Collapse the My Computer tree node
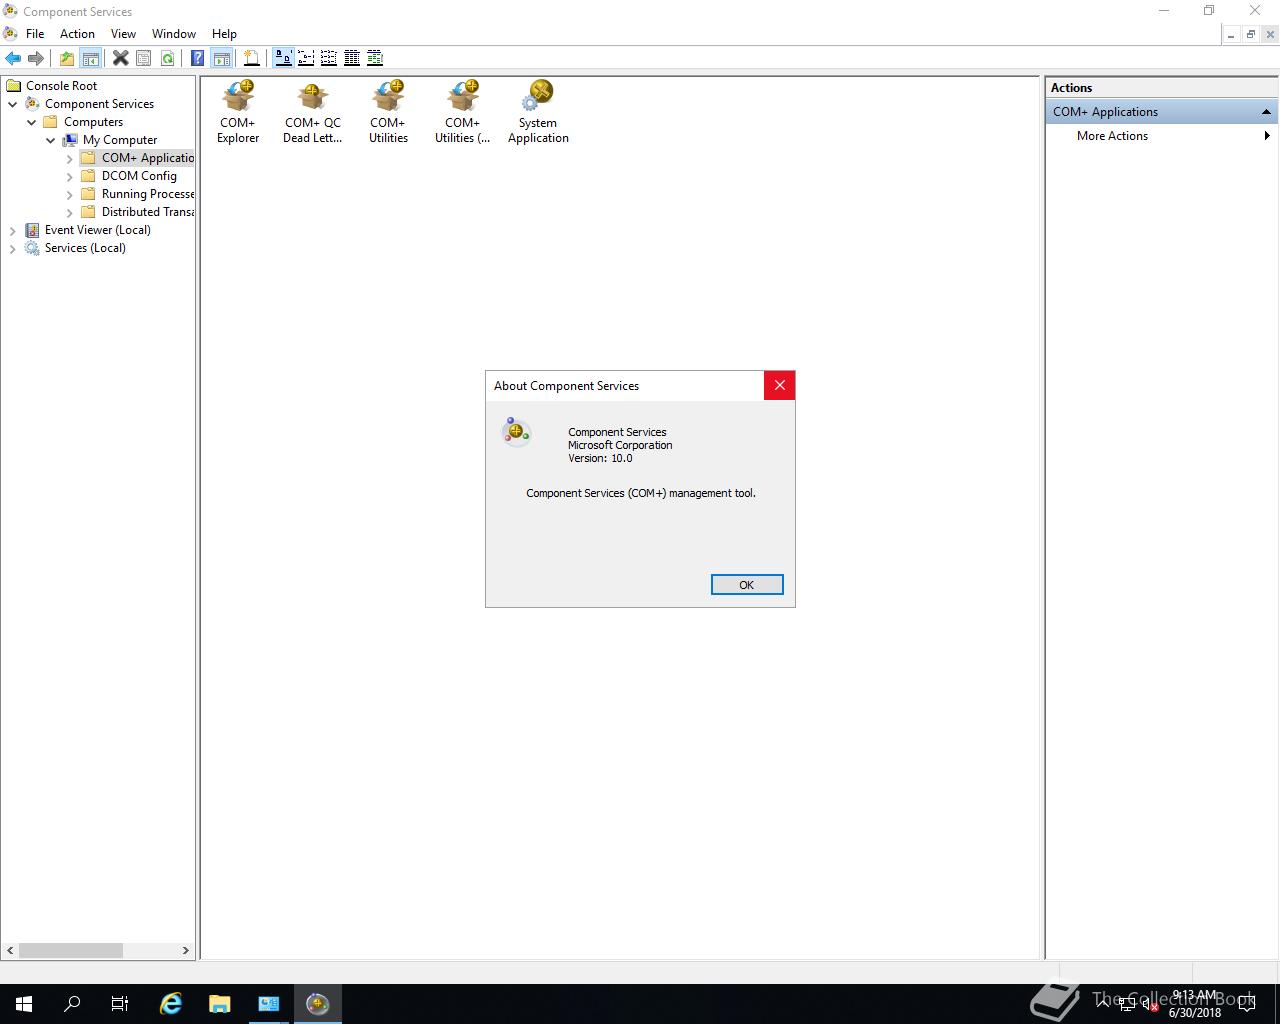The height and width of the screenshot is (1024, 1280). tap(51, 140)
